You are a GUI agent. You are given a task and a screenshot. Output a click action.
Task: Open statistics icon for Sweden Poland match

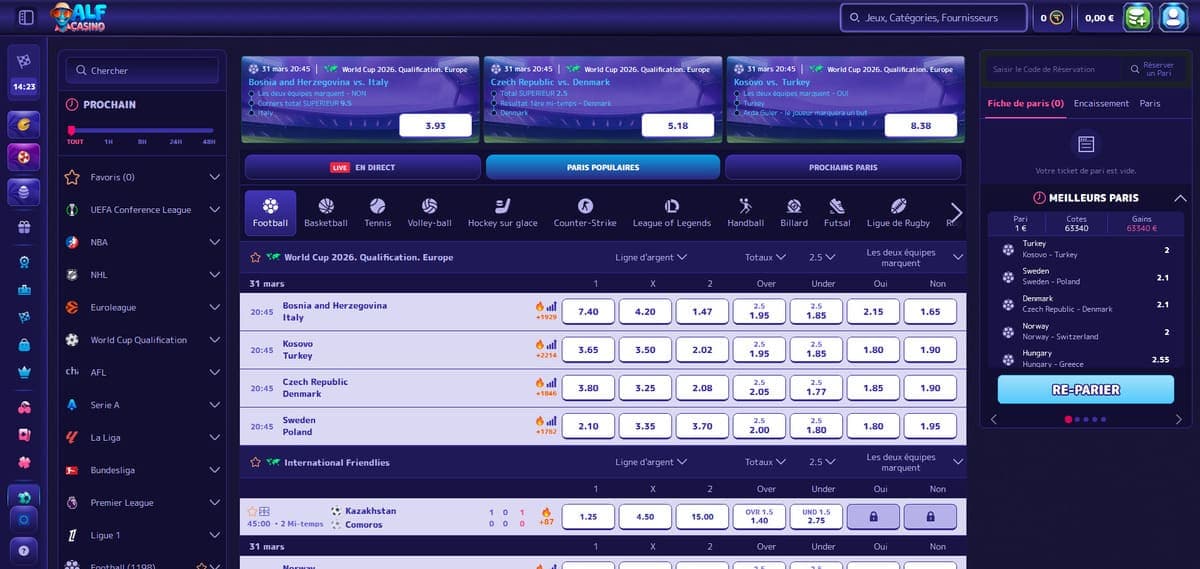pyautogui.click(x=551, y=421)
